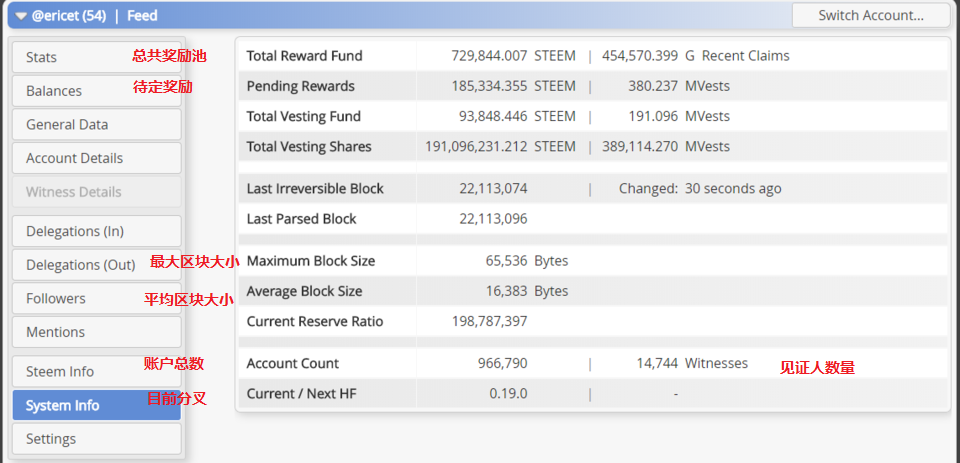This screenshot has height=463, width=960.
Task: Click the Switch Account button
Action: (870, 15)
